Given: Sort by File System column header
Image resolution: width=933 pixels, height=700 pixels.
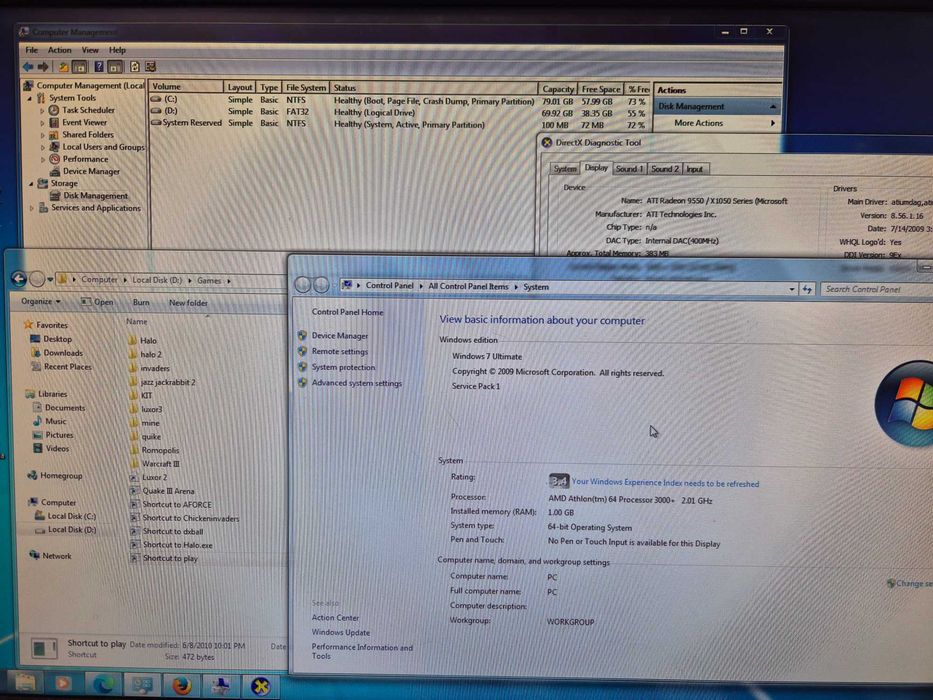Looking at the screenshot, I should tap(305, 88).
